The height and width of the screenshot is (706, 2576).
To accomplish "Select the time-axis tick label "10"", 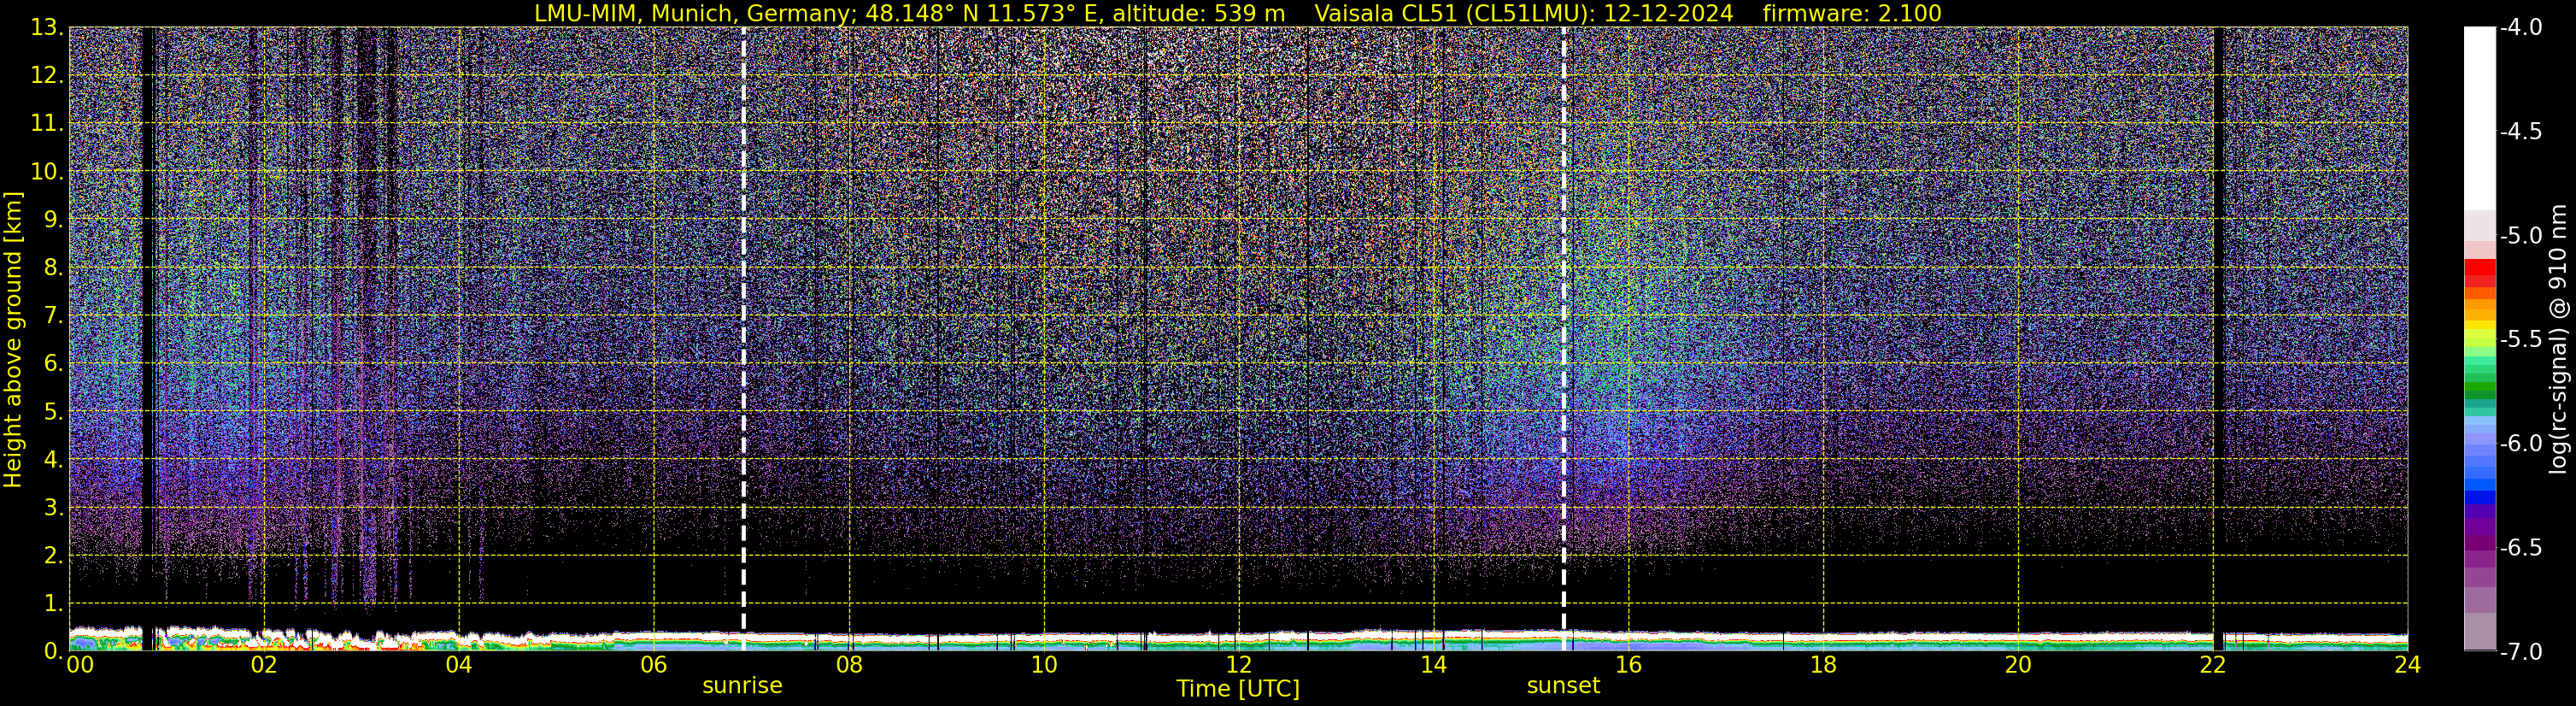I will point(1044,665).
